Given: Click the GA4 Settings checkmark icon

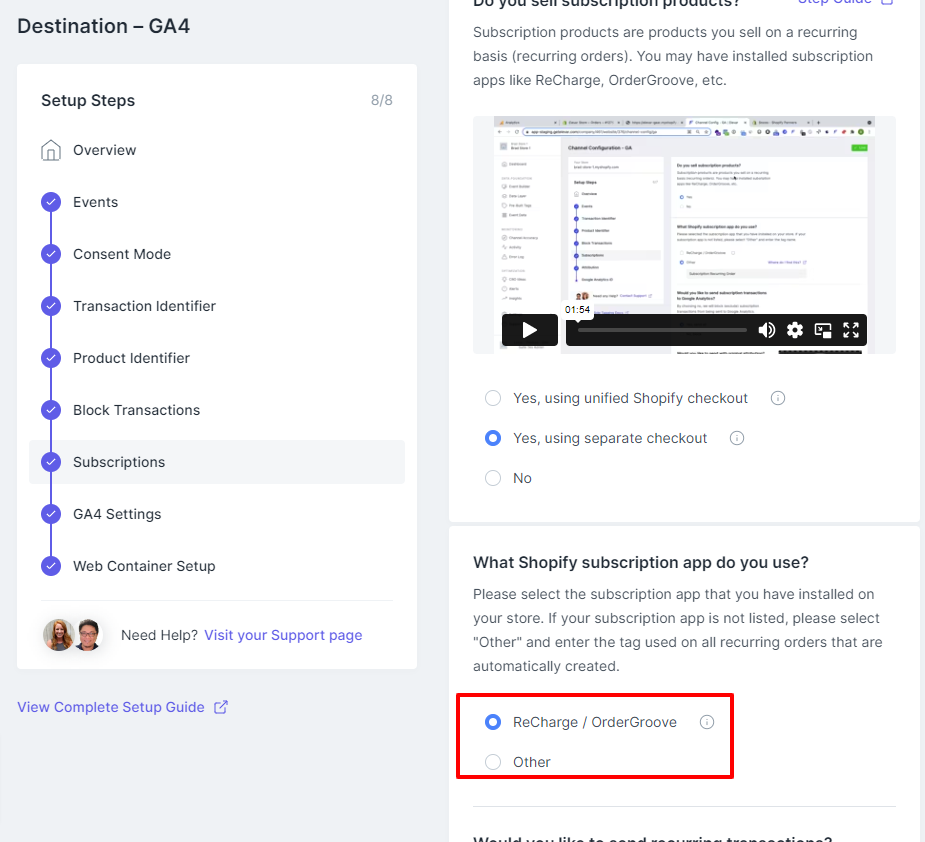Looking at the screenshot, I should pyautogui.click(x=51, y=514).
